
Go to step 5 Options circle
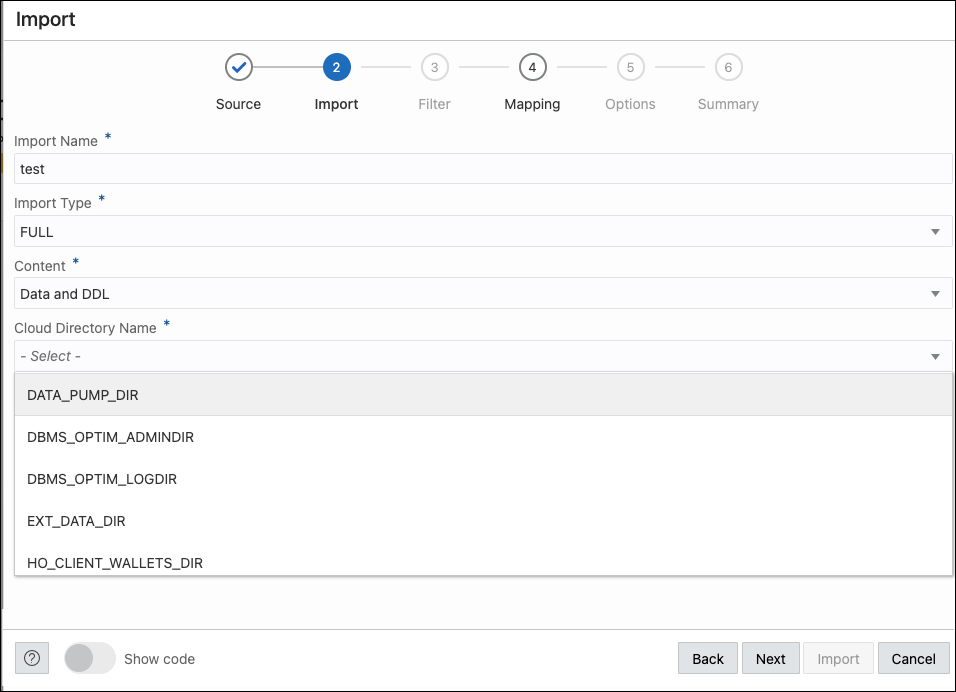pos(630,67)
